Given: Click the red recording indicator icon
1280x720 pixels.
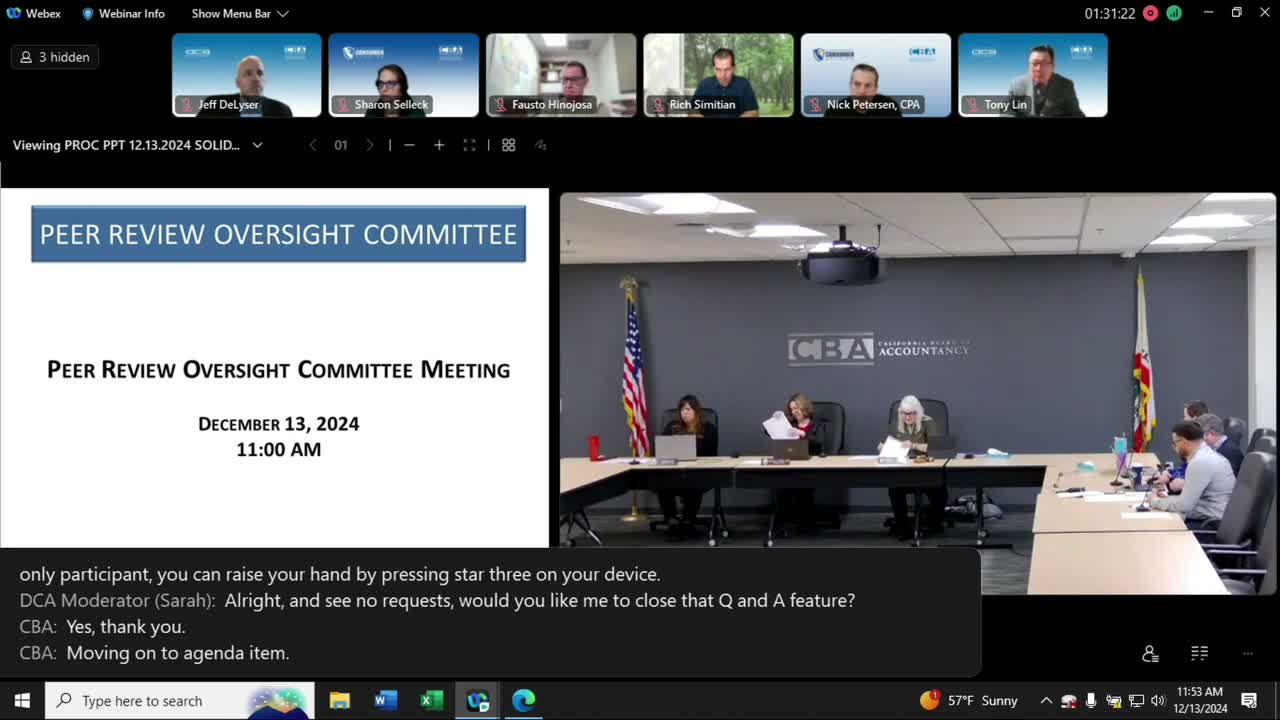Looking at the screenshot, I should coord(1150,13).
